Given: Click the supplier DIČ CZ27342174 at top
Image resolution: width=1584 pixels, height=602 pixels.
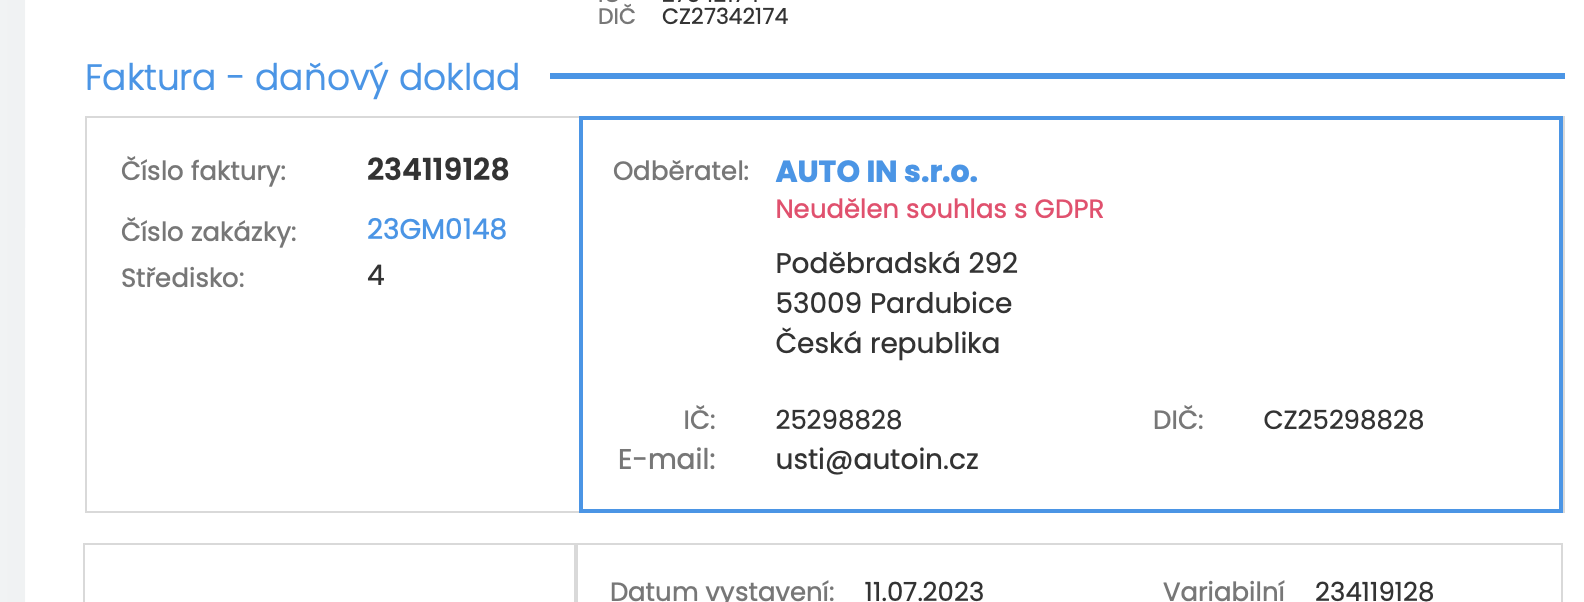Looking at the screenshot, I should [724, 16].
